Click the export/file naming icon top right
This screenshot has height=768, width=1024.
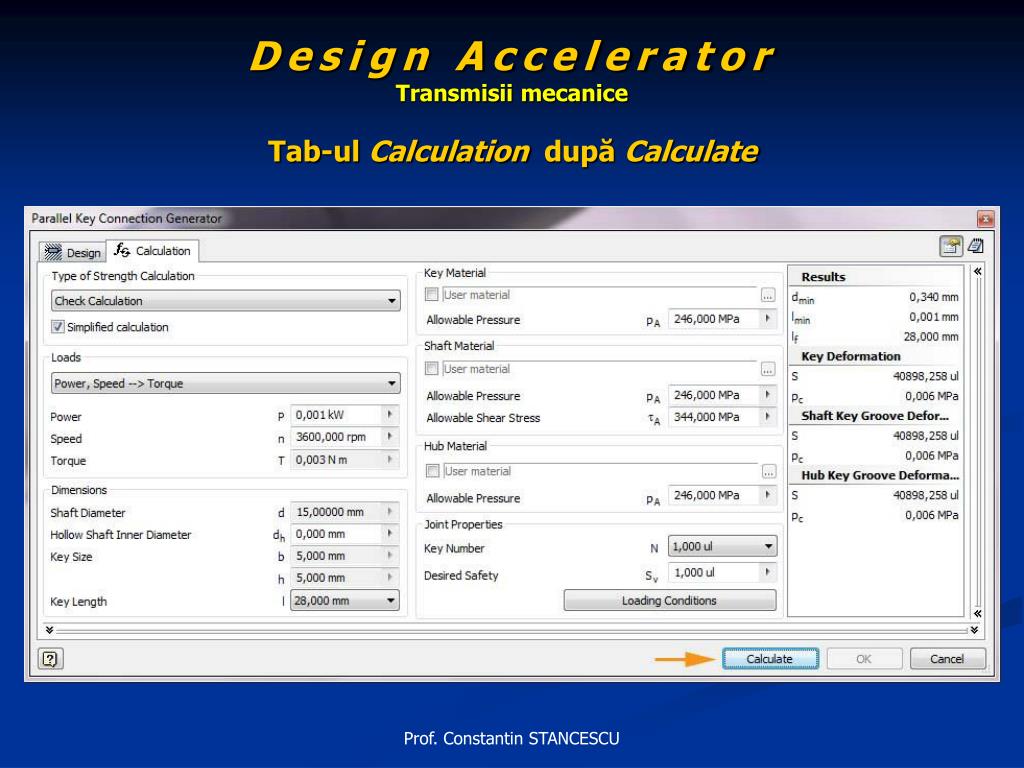[951, 246]
